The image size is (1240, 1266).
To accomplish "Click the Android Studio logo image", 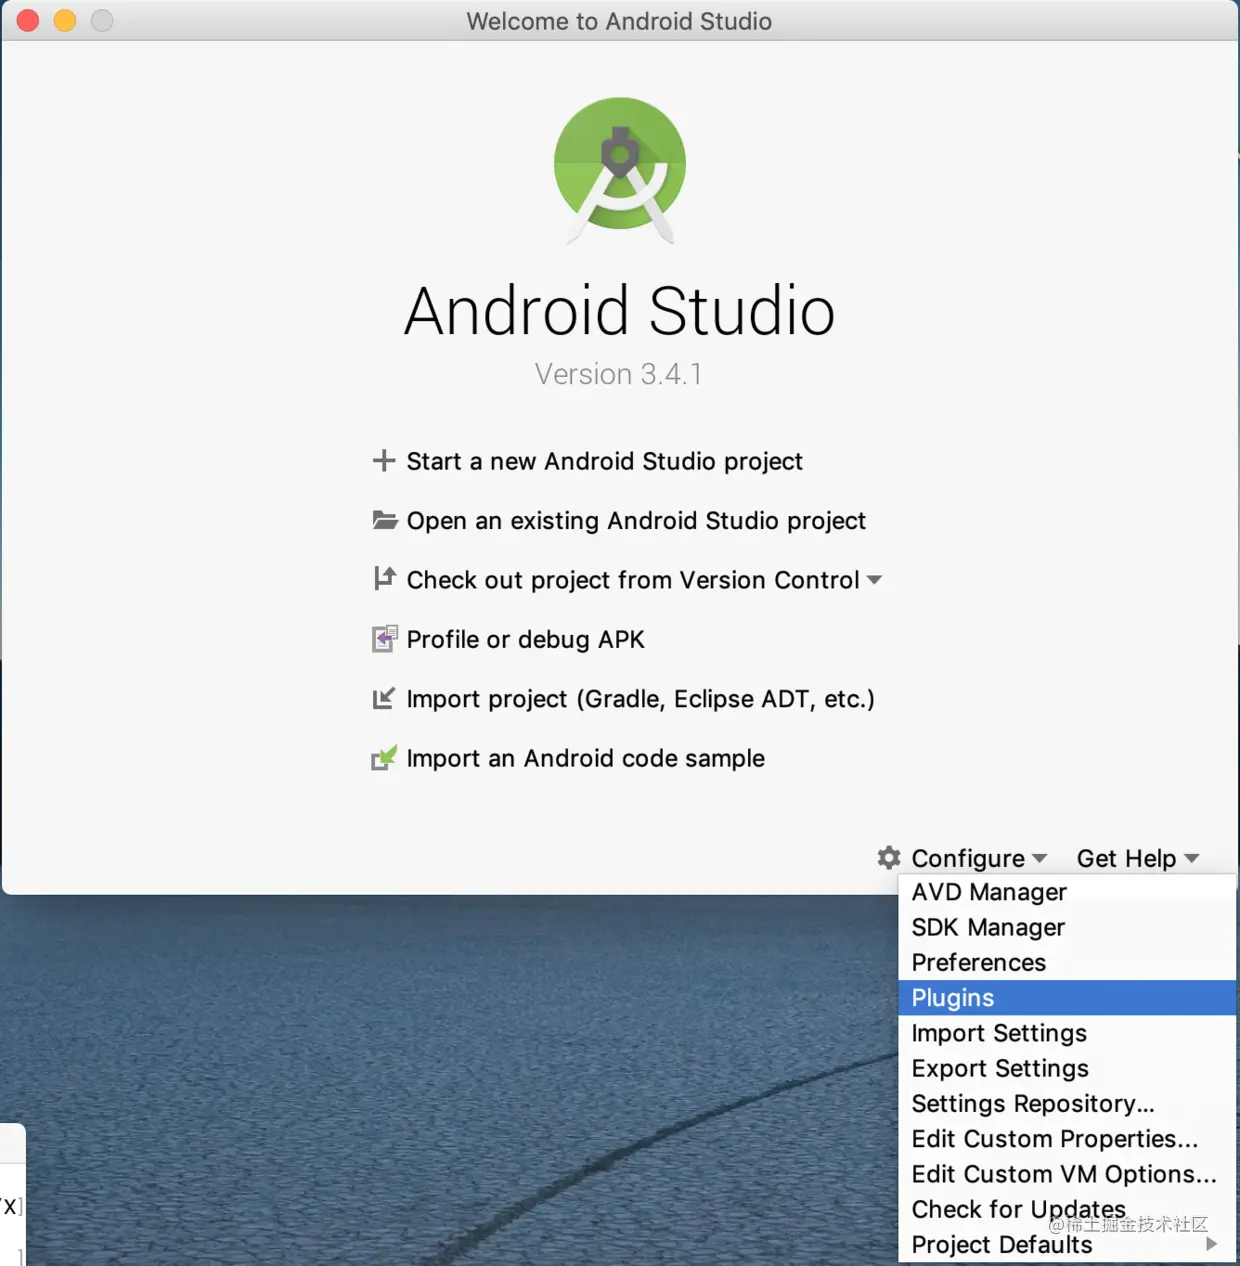I will 620,168.
